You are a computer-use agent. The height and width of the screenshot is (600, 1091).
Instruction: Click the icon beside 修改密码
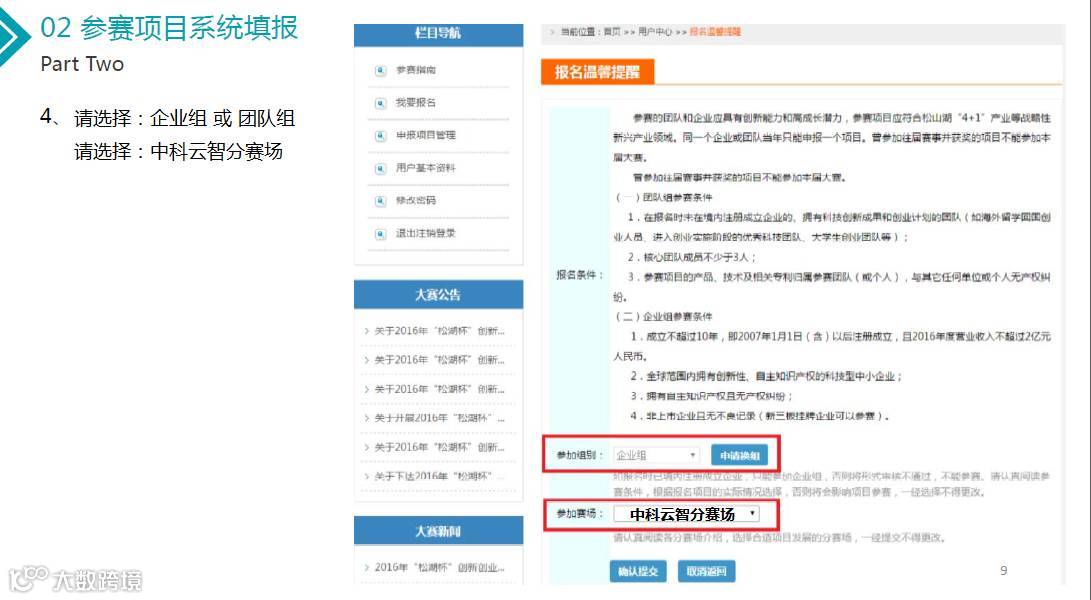(381, 201)
